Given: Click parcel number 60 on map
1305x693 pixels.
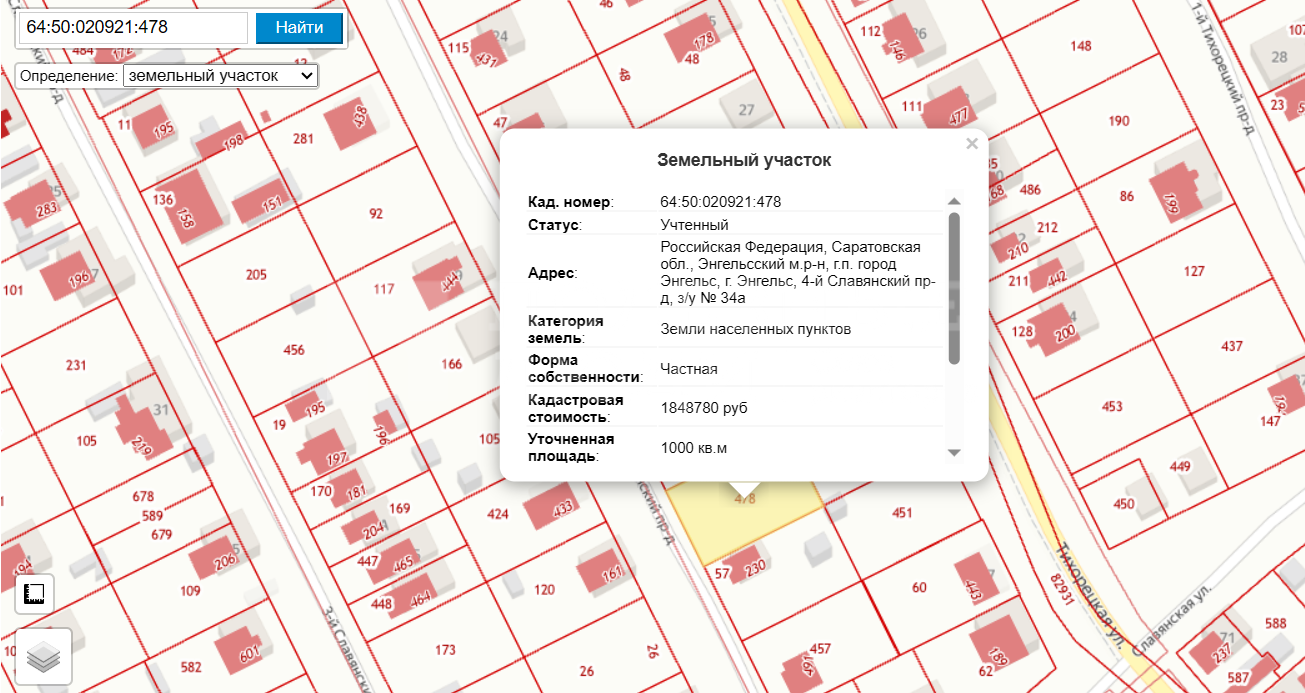Looking at the screenshot, I should pos(919,587).
